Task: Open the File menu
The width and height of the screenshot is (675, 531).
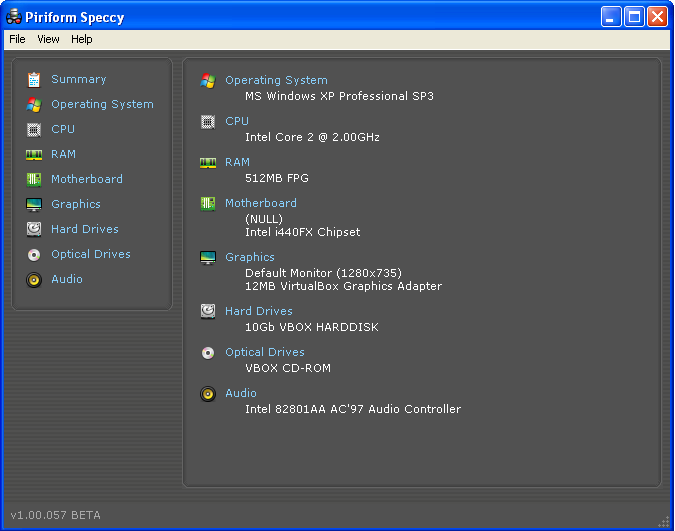Action: (x=17, y=40)
